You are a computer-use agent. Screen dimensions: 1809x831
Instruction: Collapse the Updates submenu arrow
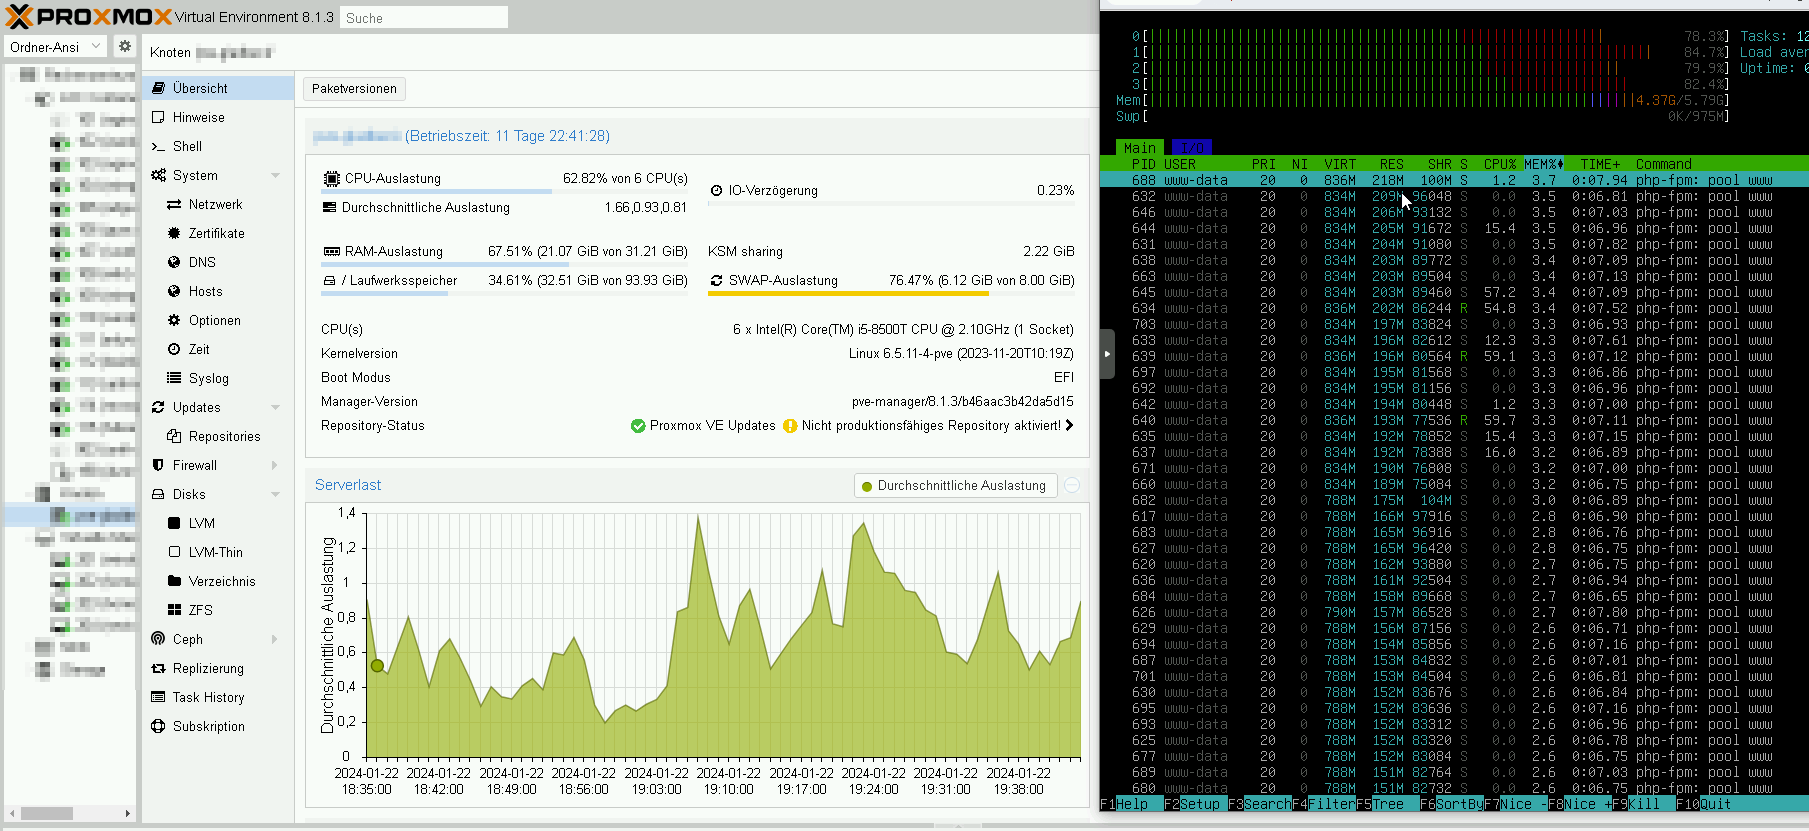pyautogui.click(x=275, y=408)
